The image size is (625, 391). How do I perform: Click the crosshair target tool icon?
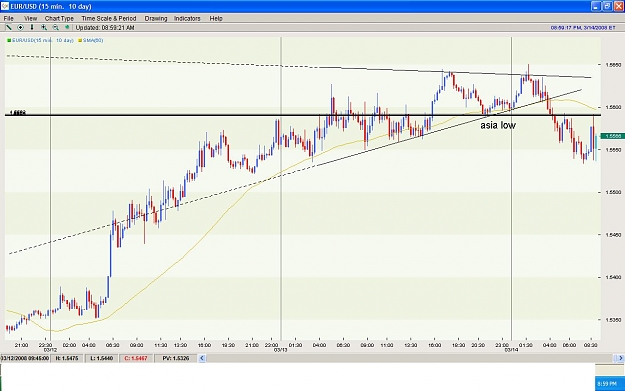click(20, 28)
